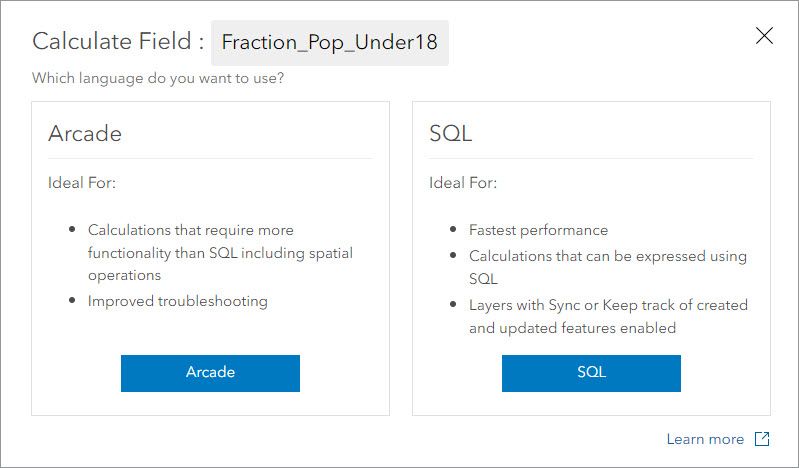799x468 pixels.
Task: Close the Calculate Field dialog
Action: [x=765, y=36]
